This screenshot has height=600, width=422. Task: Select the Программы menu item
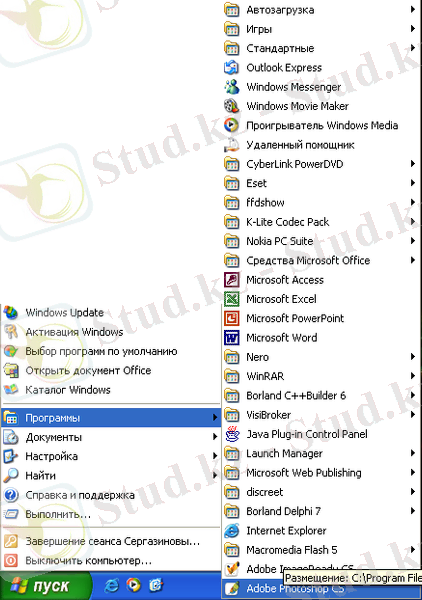click(111, 418)
